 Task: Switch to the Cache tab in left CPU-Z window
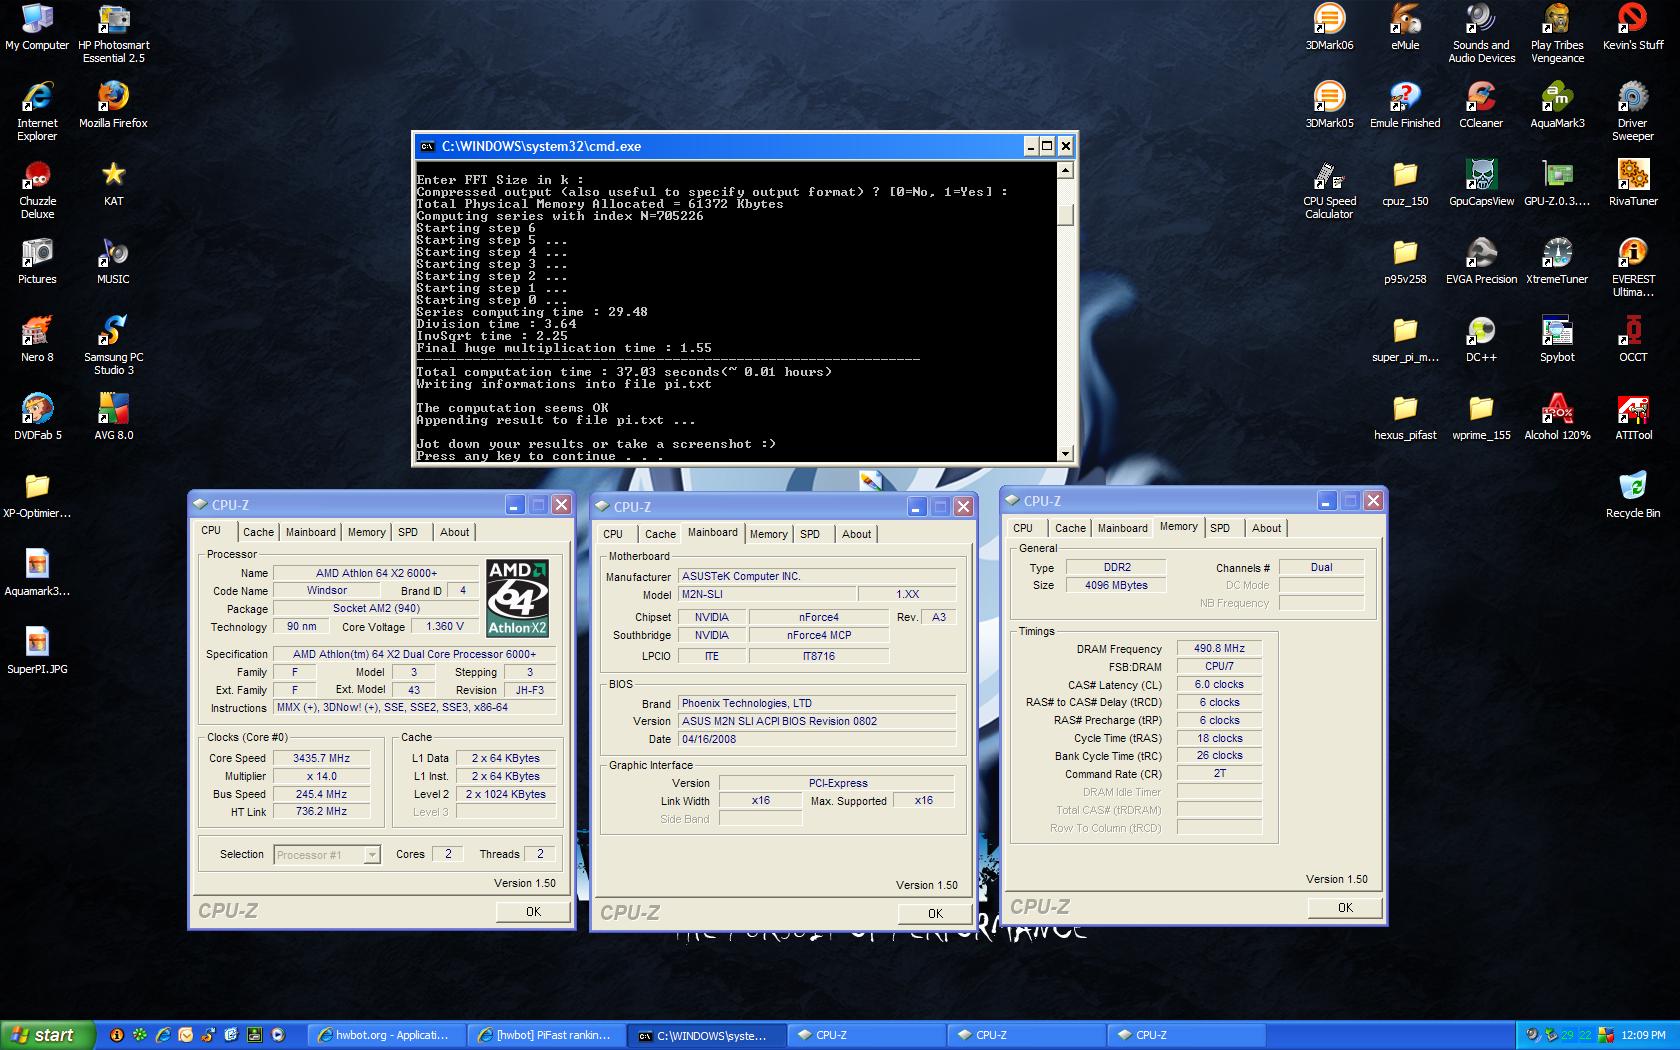click(x=258, y=532)
